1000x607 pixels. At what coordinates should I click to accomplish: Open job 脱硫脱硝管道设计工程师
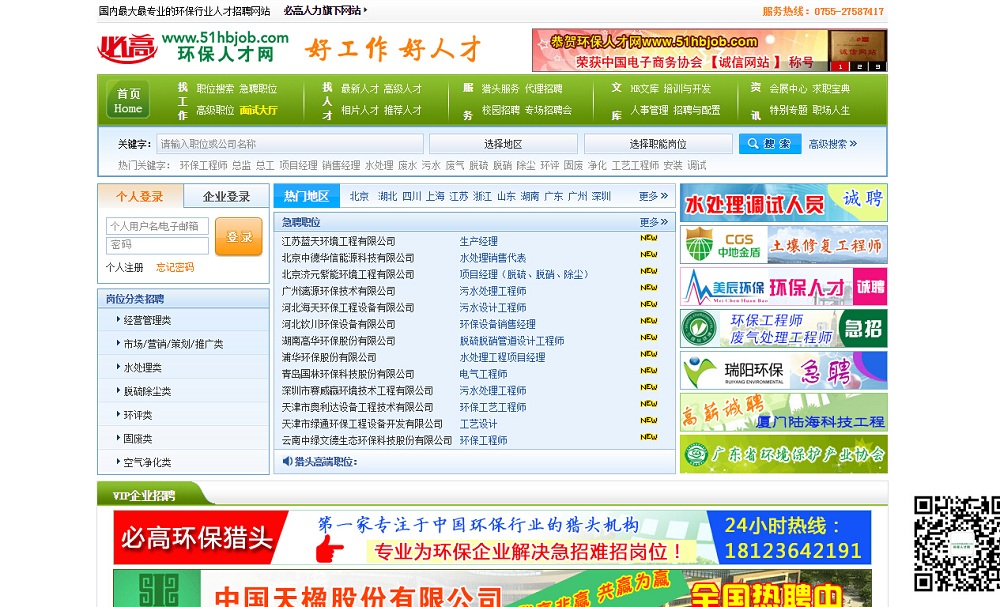click(x=511, y=340)
